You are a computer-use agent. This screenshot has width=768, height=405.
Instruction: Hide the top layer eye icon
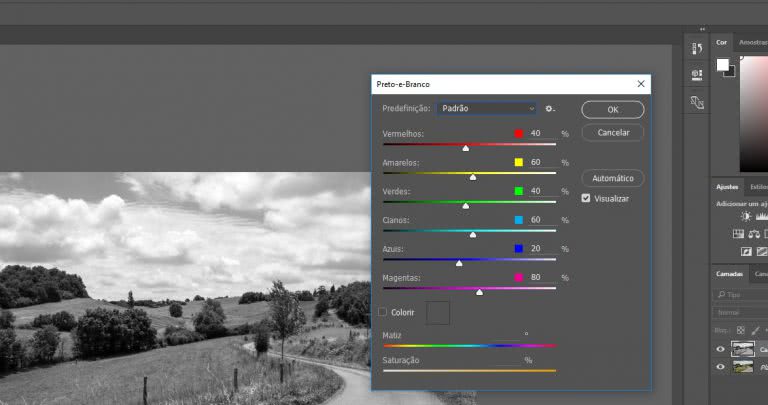(720, 349)
